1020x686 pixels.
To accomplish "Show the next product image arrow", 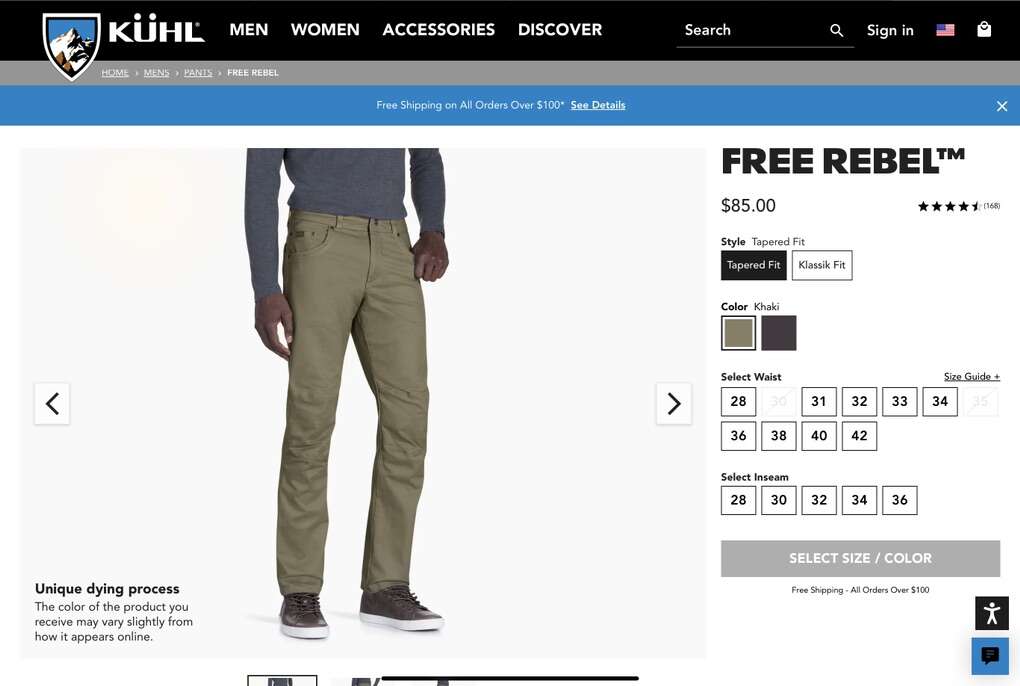I will [x=674, y=404].
